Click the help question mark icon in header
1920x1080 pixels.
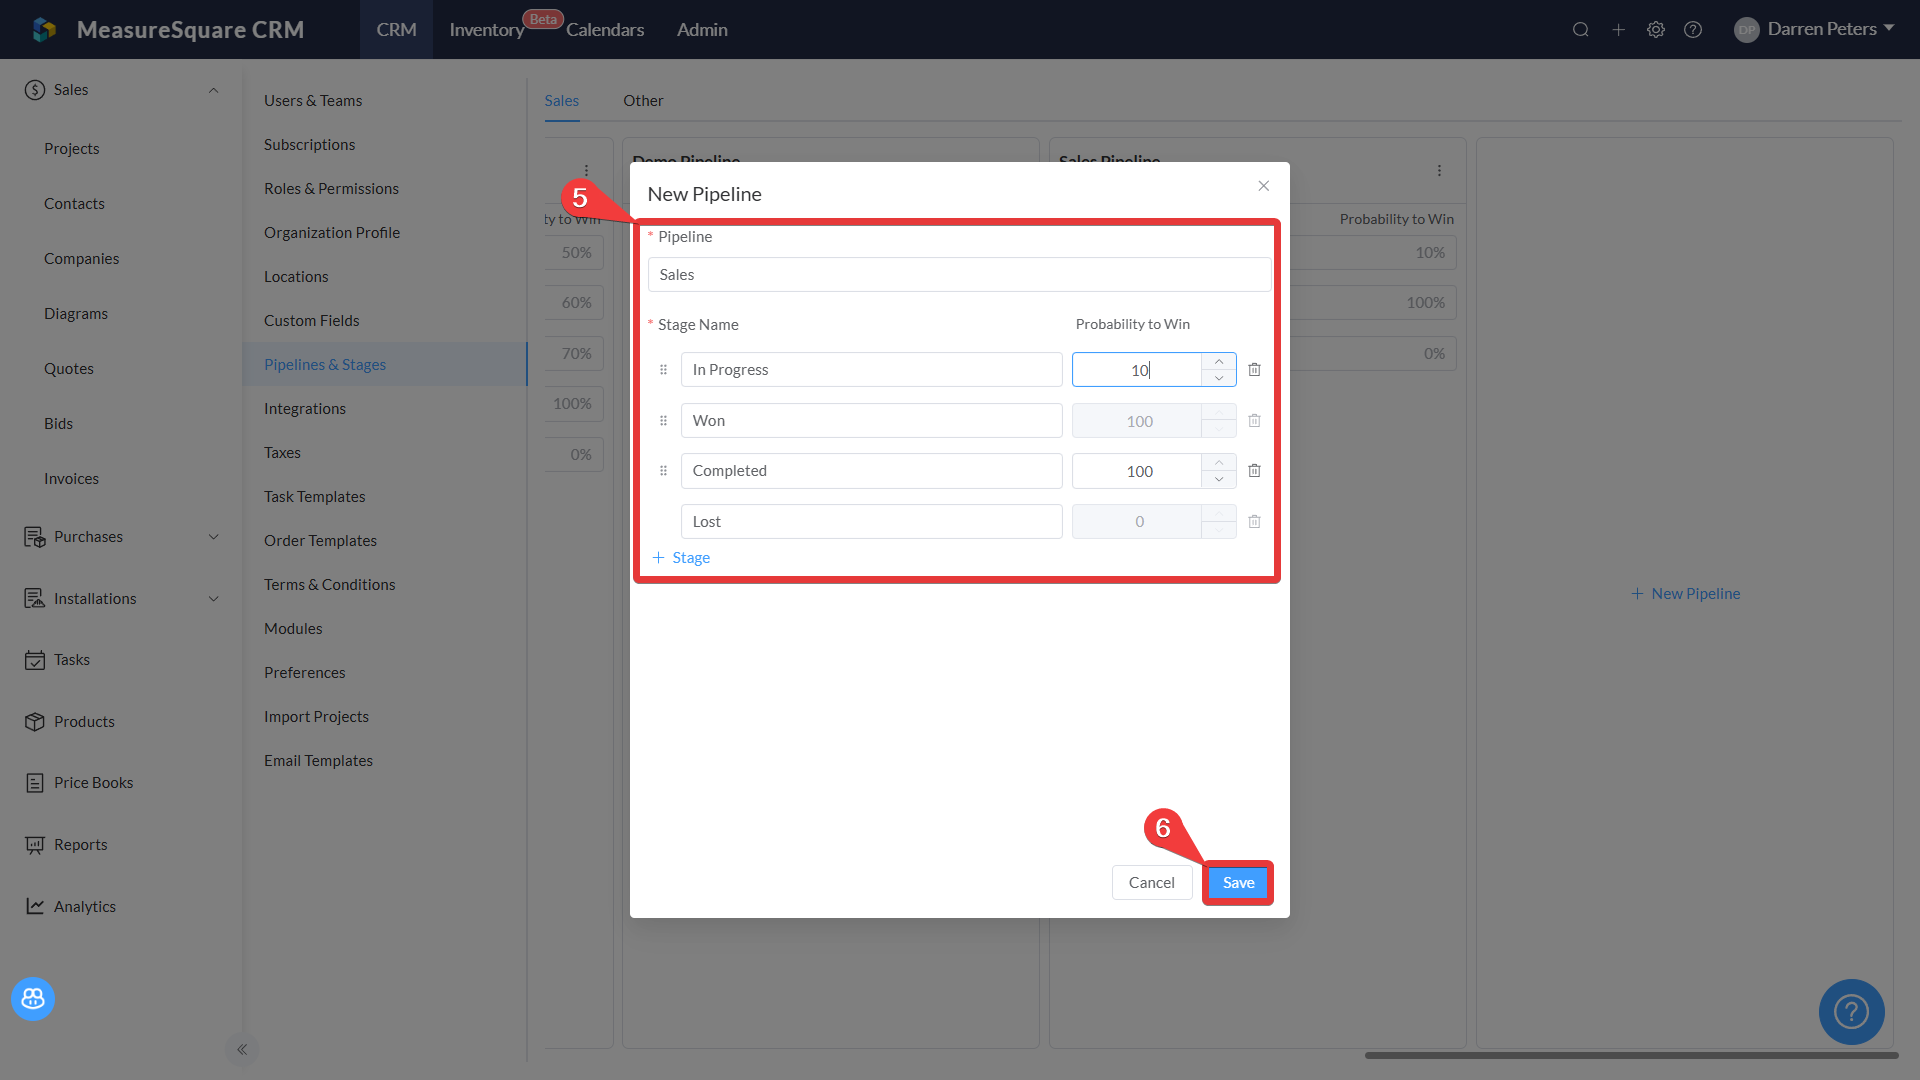tap(1693, 30)
